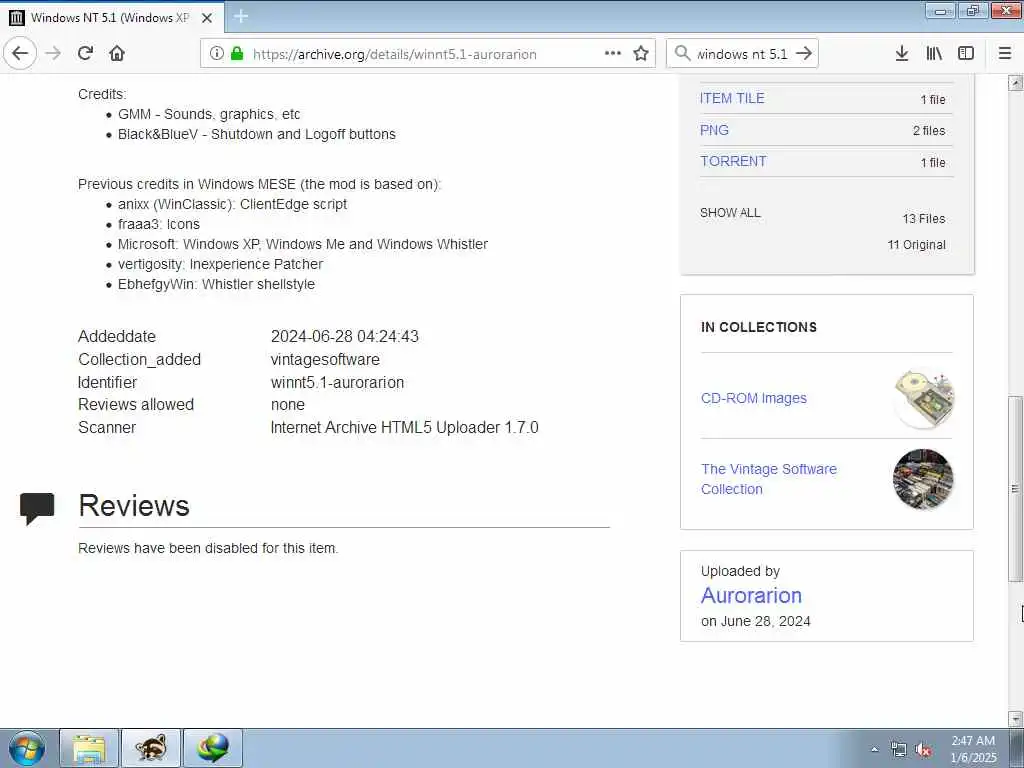Open page actions three-dot menu
Screen dimensions: 1024x768
click(613, 53)
